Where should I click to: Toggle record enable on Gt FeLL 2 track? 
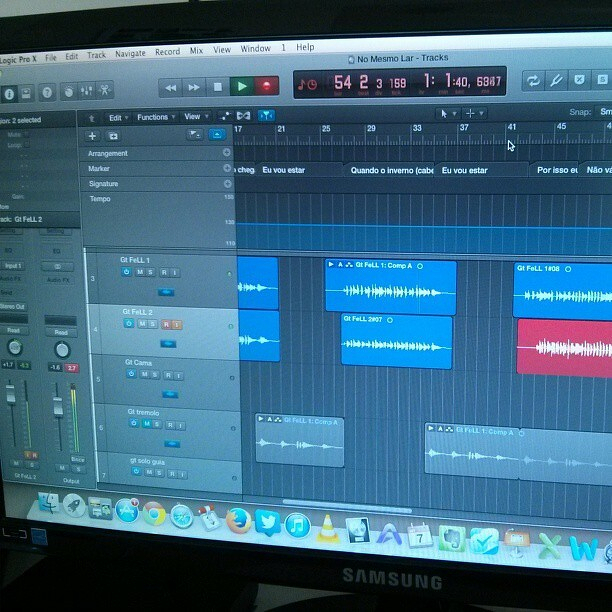[x=165, y=324]
